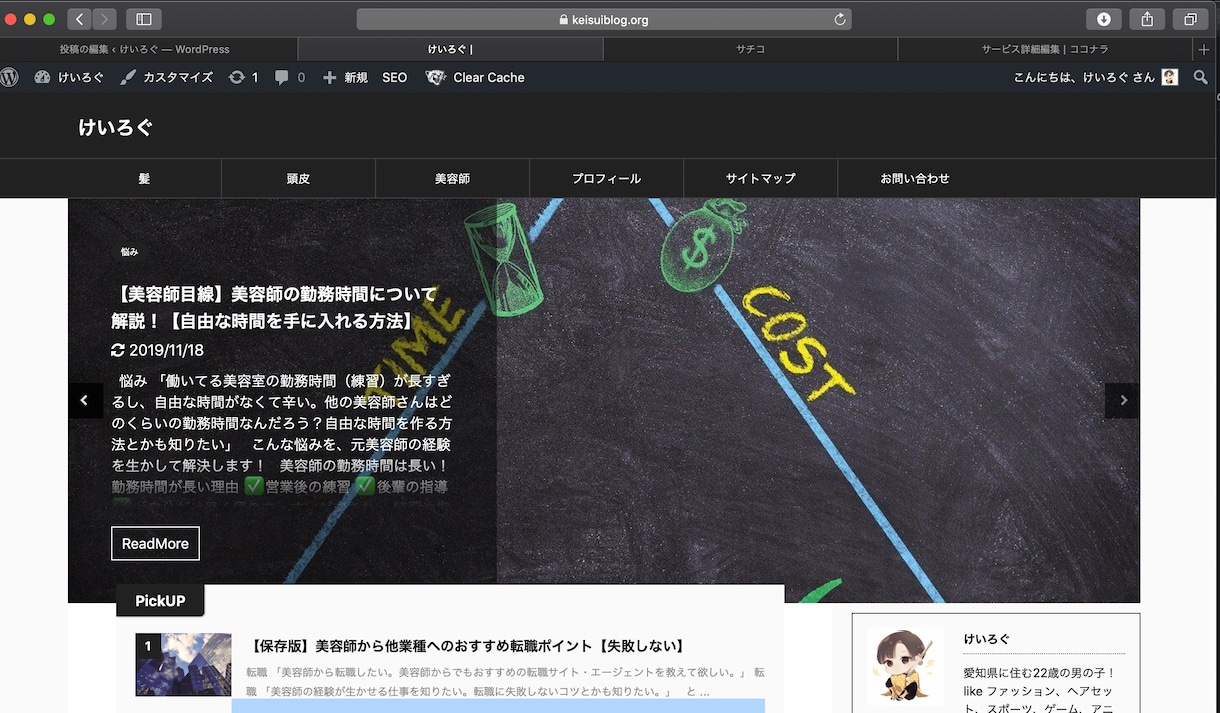The image size is (1220, 713).
Task: Open the 髪 navigation menu item
Action: pyautogui.click(x=144, y=178)
